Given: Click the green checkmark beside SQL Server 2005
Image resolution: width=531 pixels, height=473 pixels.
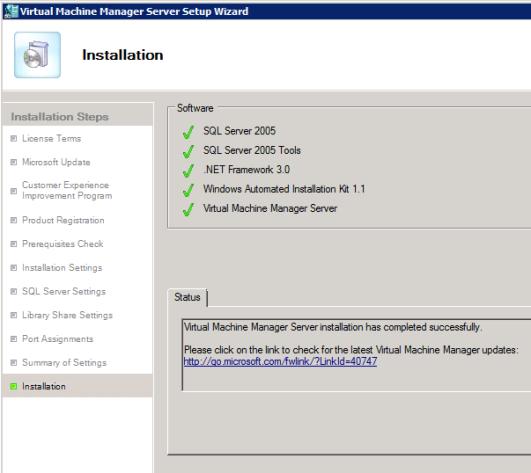Looking at the screenshot, I should 188,132.
